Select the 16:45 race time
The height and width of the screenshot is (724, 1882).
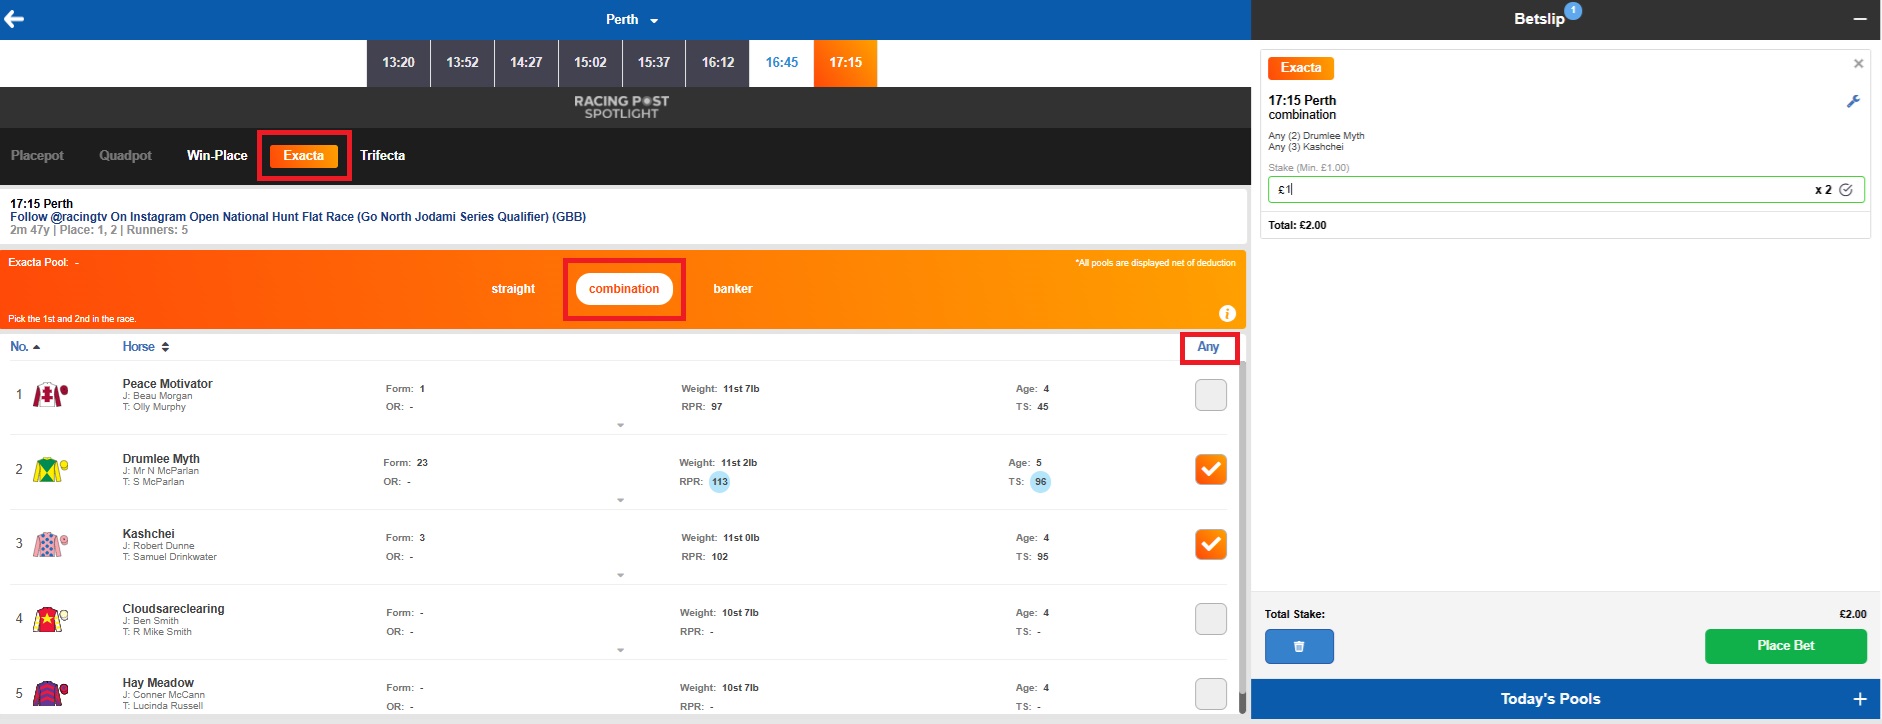[x=782, y=63]
